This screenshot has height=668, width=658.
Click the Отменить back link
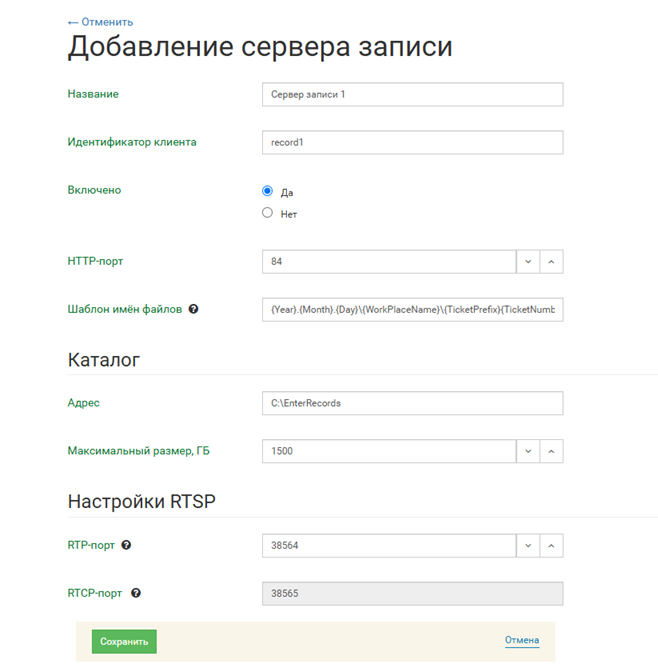(x=101, y=22)
